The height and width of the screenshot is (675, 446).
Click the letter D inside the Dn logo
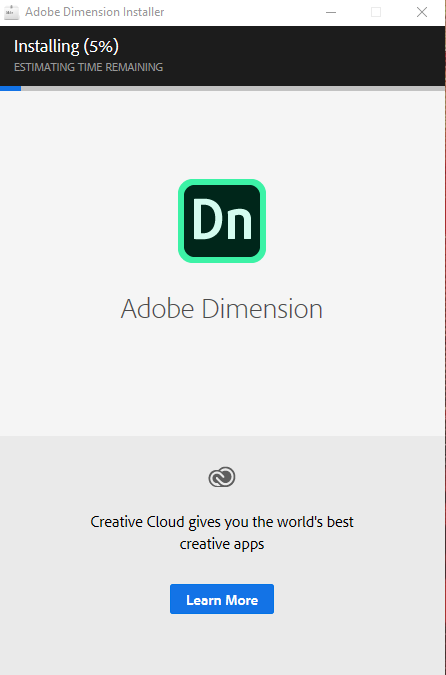pyautogui.click(x=207, y=219)
